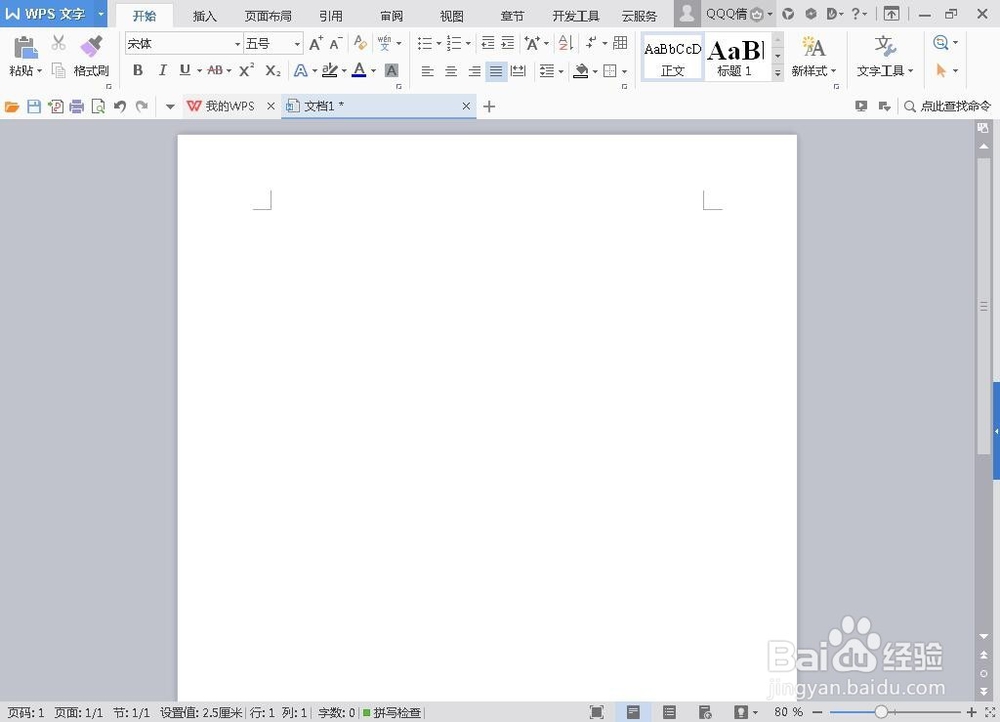
Task: Expand the underline style dropdown arrow
Action: pos(199,71)
